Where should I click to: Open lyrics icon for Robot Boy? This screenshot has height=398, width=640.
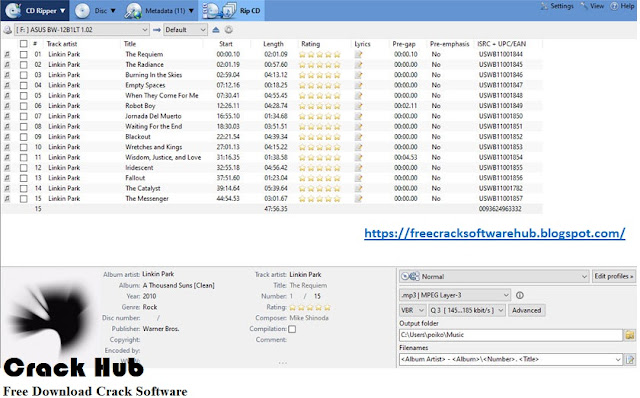tap(358, 106)
